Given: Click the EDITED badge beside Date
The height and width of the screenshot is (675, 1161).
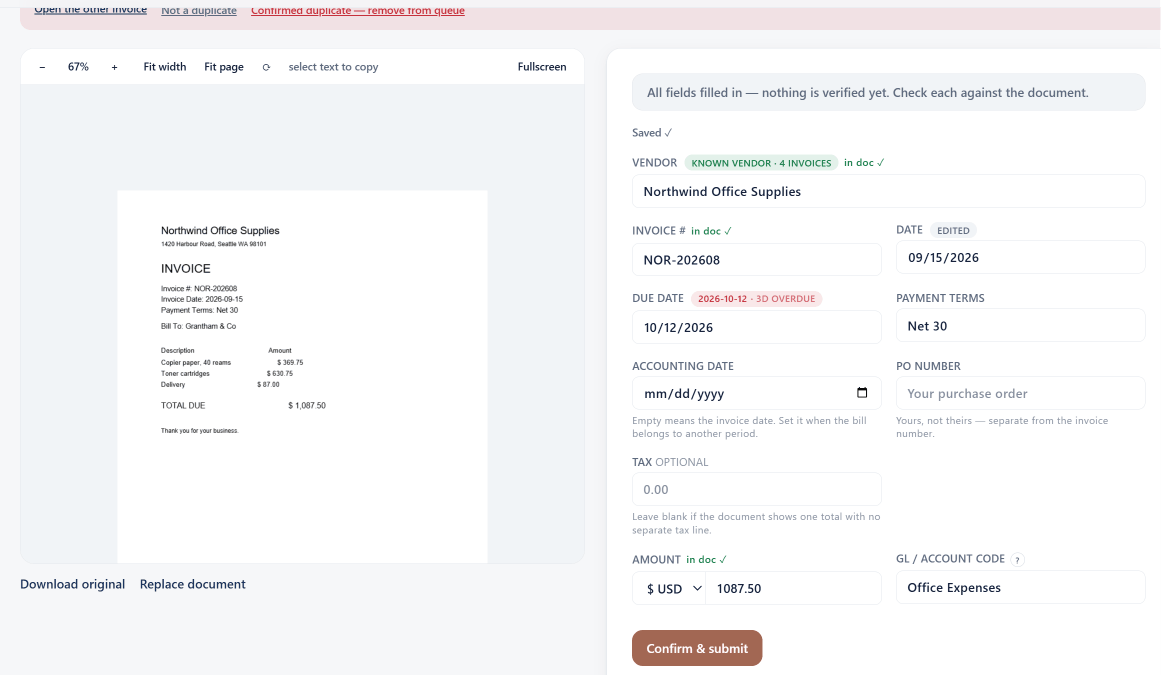Looking at the screenshot, I should tap(954, 230).
